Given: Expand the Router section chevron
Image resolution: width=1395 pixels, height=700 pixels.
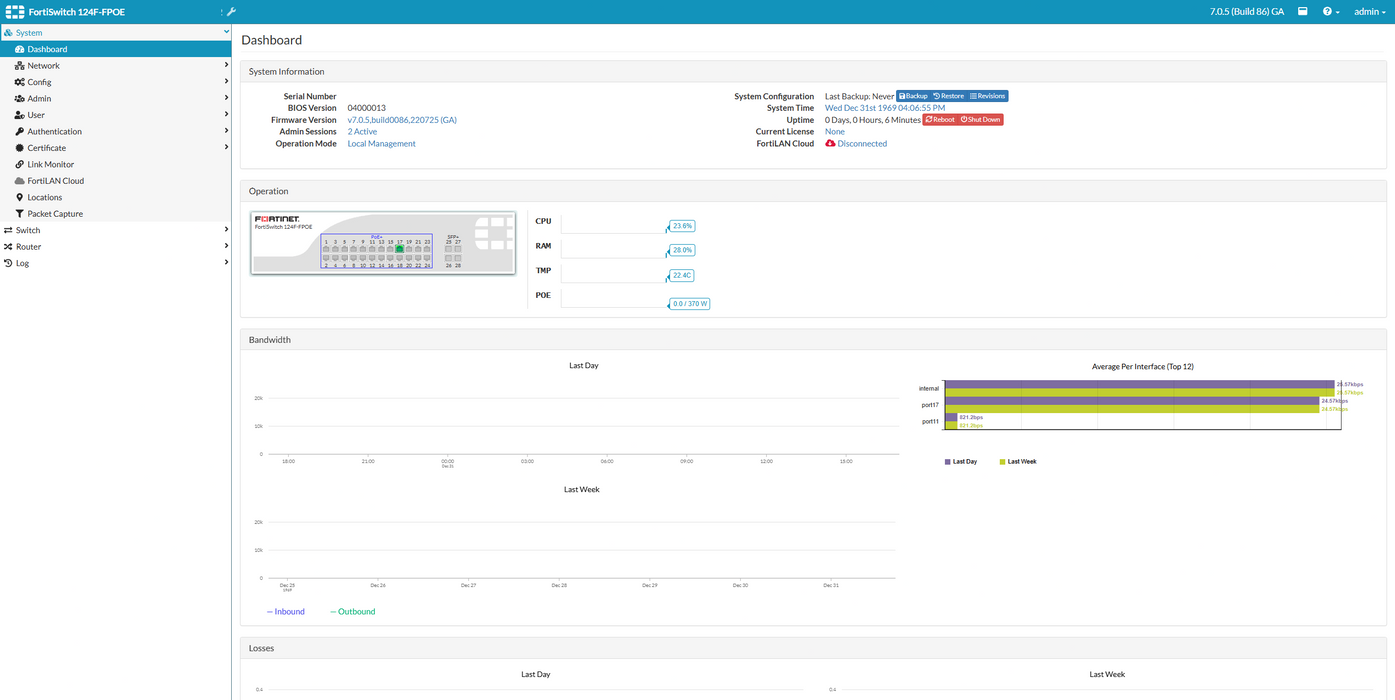Looking at the screenshot, I should (x=227, y=246).
